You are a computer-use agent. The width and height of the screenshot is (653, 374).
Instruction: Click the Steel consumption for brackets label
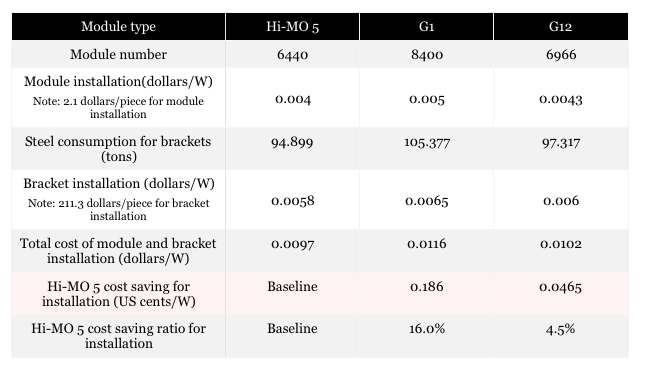[119, 149]
